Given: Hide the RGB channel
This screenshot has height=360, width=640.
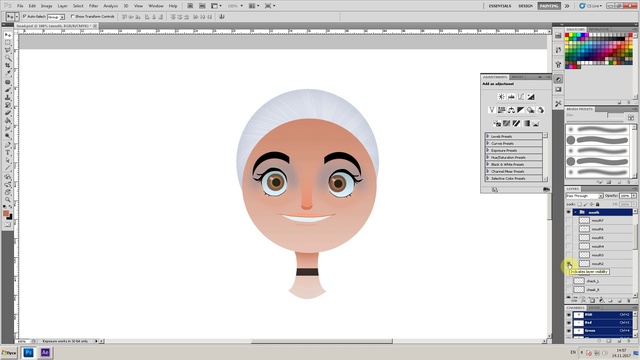Looking at the screenshot, I should point(569,315).
